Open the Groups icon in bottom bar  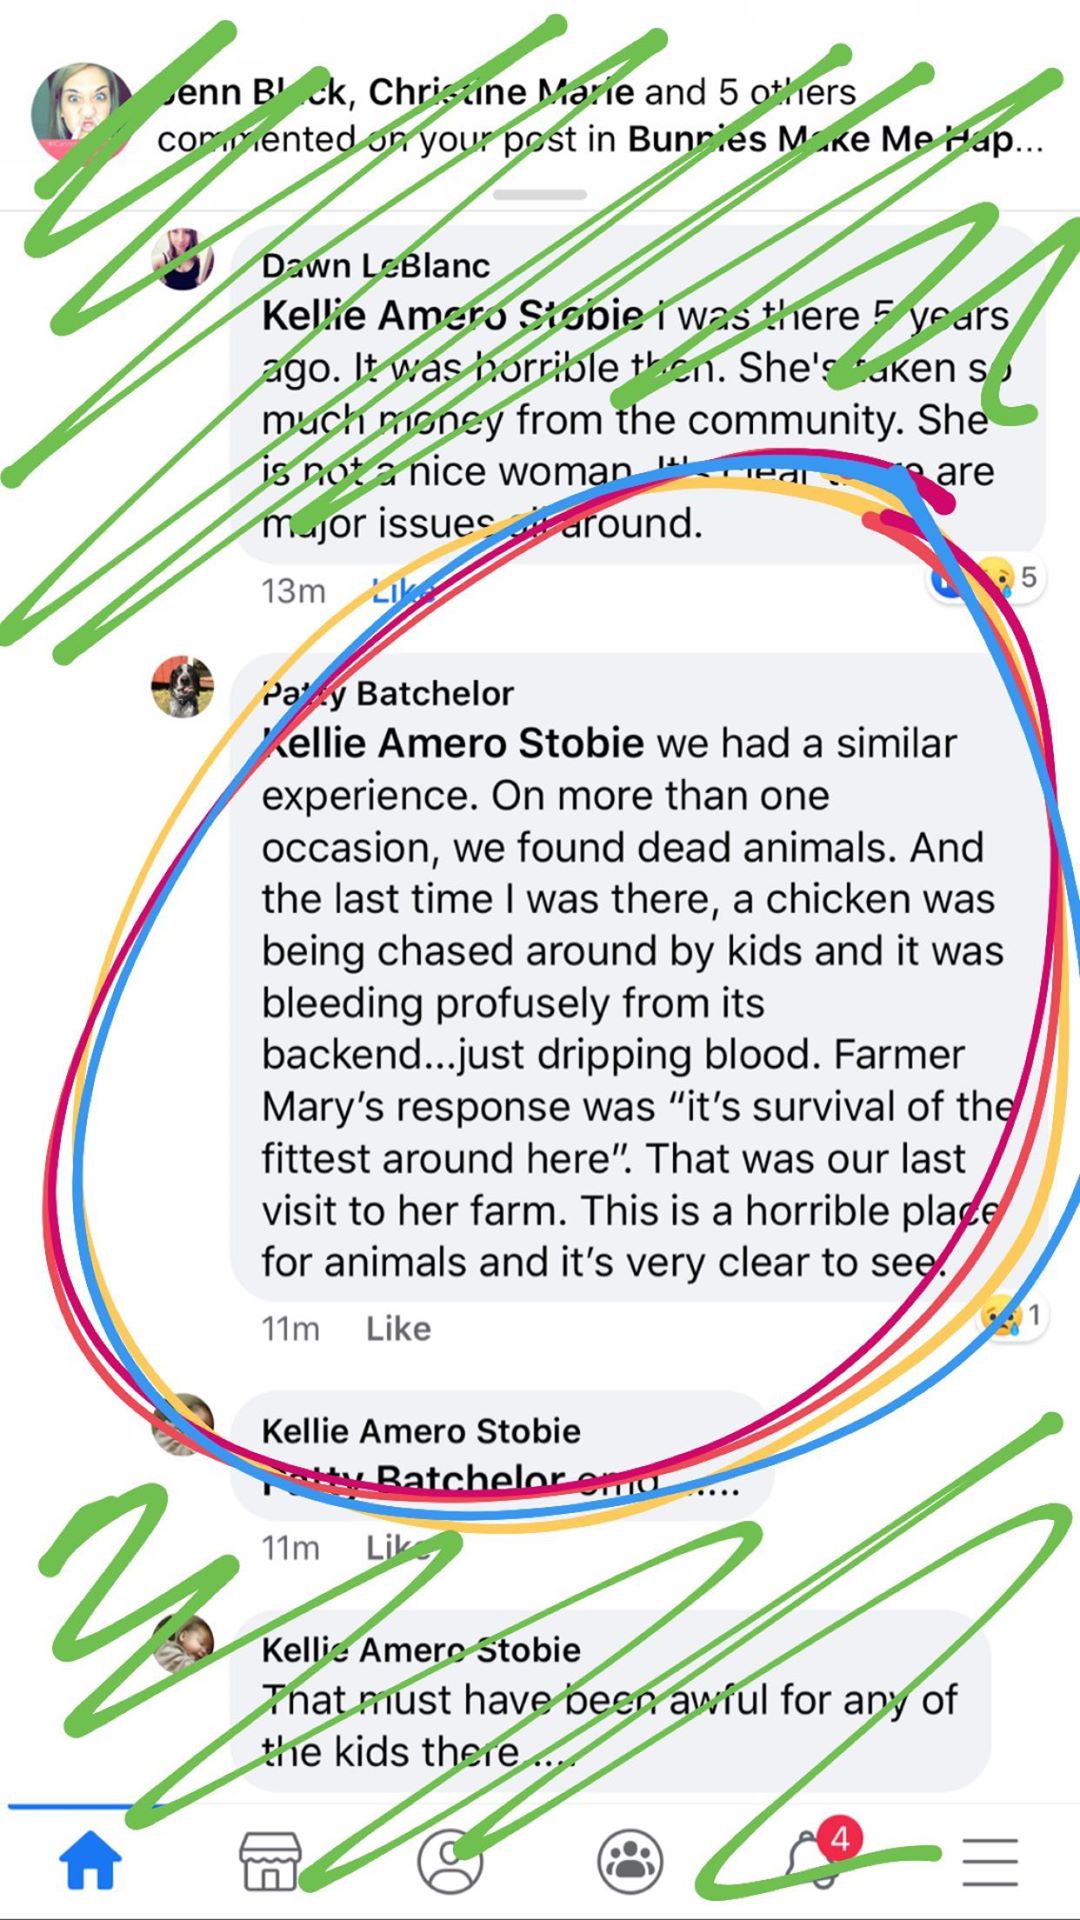click(x=630, y=1861)
